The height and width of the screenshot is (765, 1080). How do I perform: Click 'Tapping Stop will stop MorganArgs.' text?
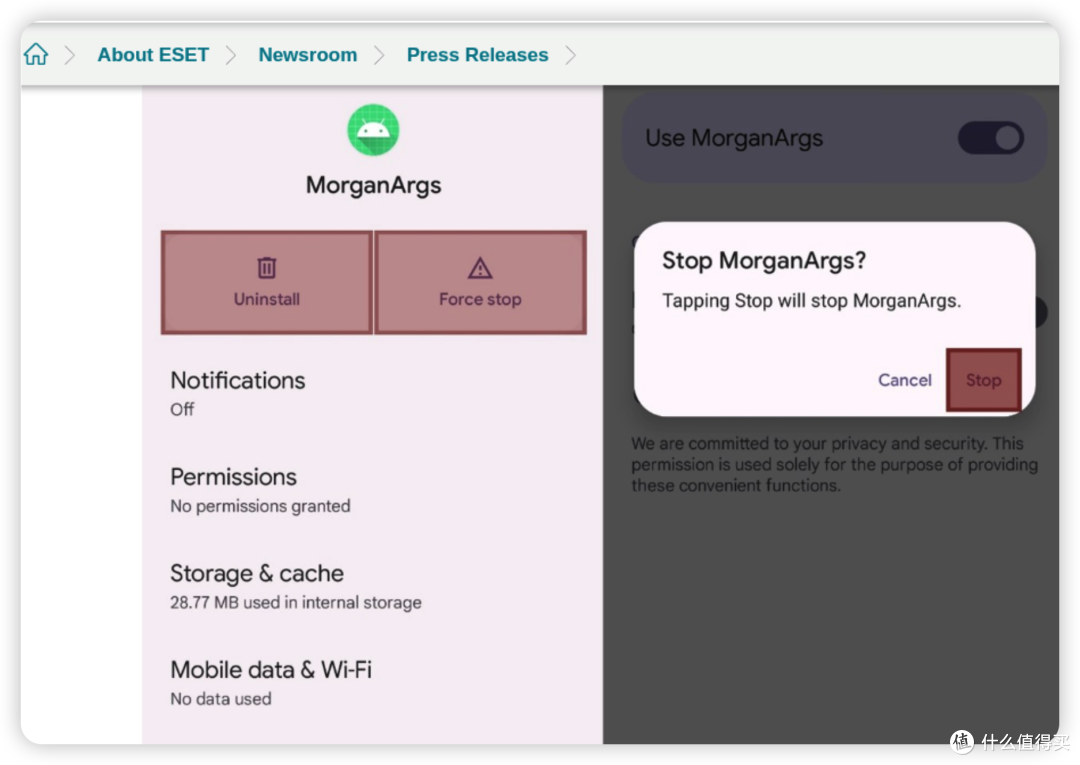coord(811,301)
